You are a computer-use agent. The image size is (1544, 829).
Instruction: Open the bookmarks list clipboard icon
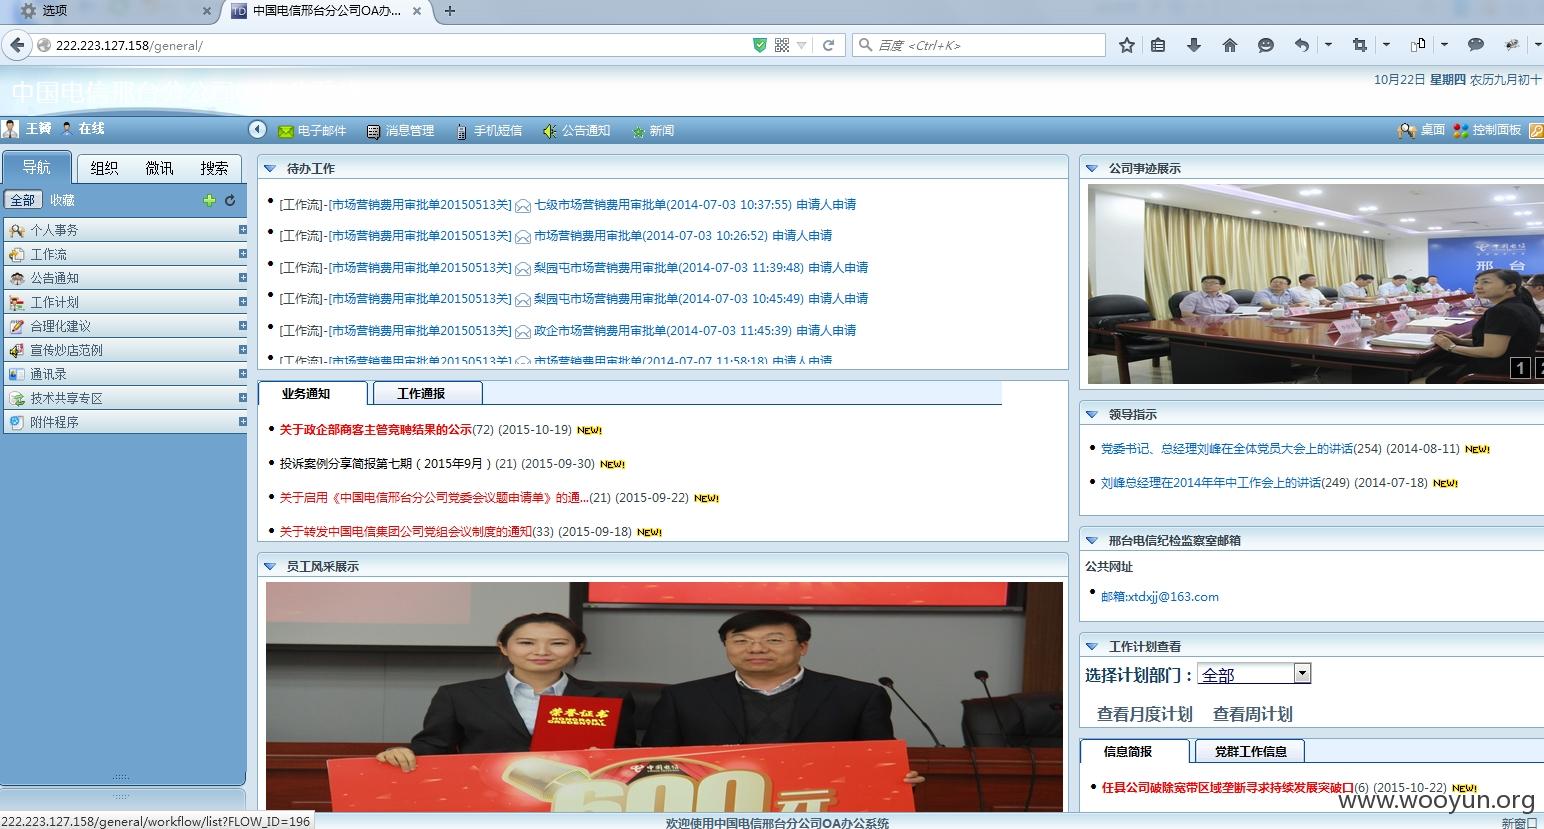pyautogui.click(x=1158, y=45)
